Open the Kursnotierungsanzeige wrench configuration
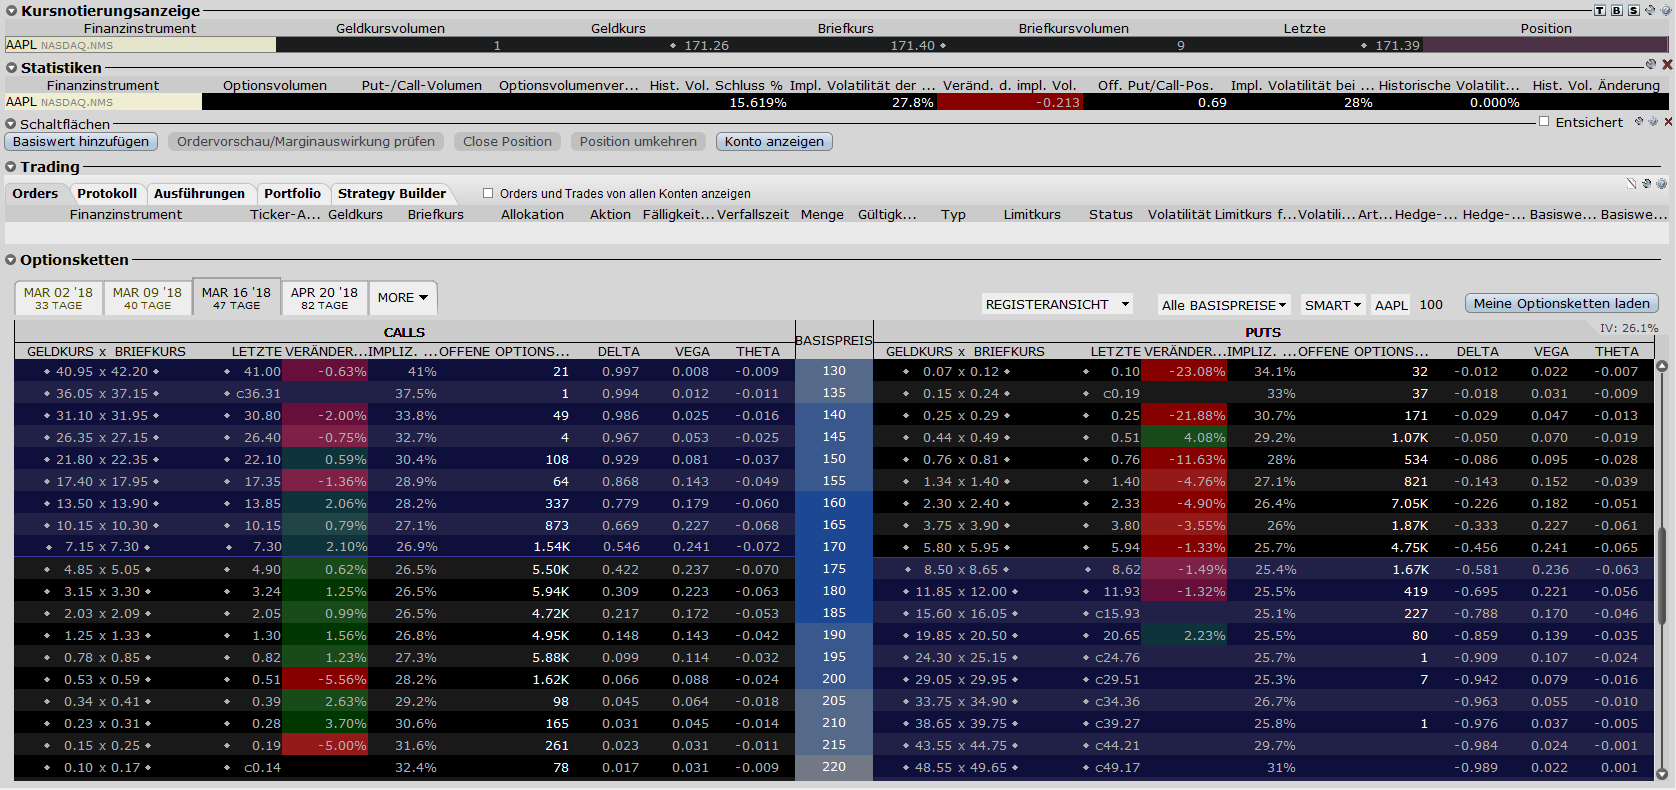 1650,11
